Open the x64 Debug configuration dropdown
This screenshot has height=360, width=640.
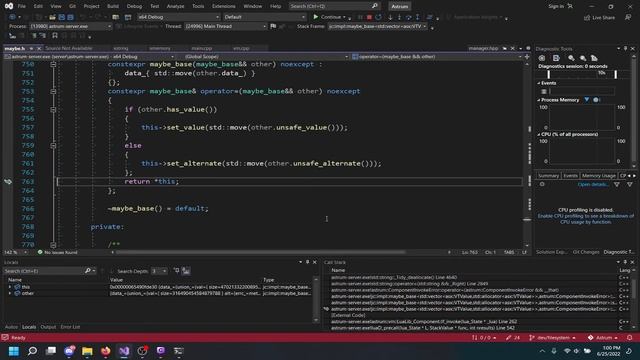(x=178, y=17)
